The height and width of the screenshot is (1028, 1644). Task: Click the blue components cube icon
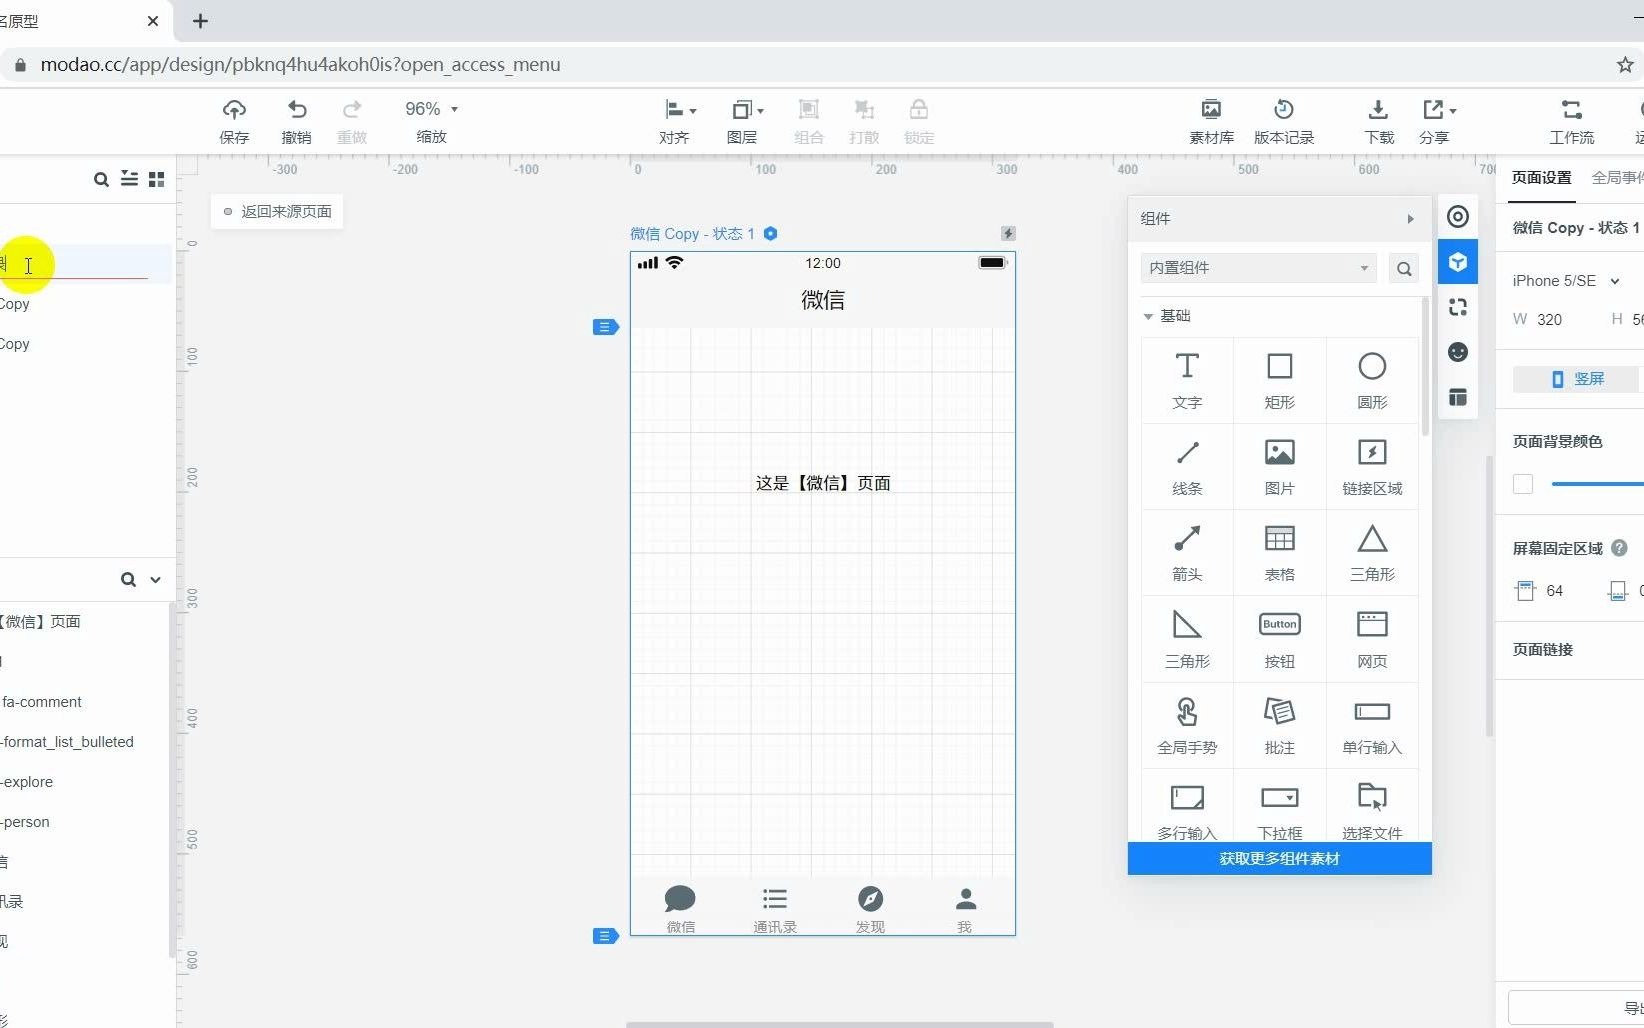click(1458, 262)
